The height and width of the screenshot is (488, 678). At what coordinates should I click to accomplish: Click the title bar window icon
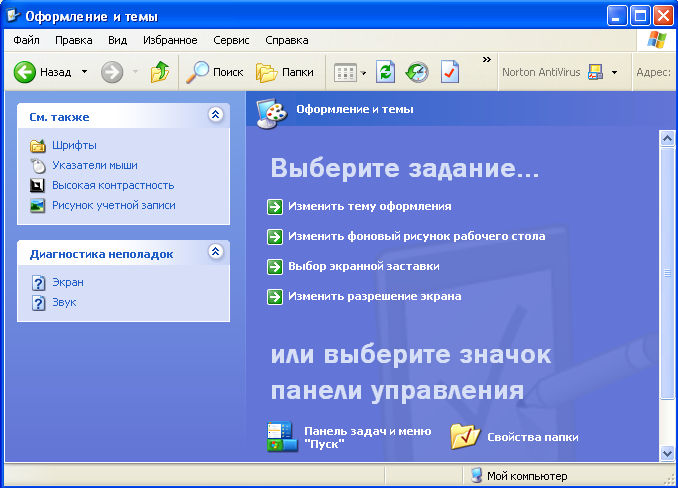pyautogui.click(x=13, y=16)
